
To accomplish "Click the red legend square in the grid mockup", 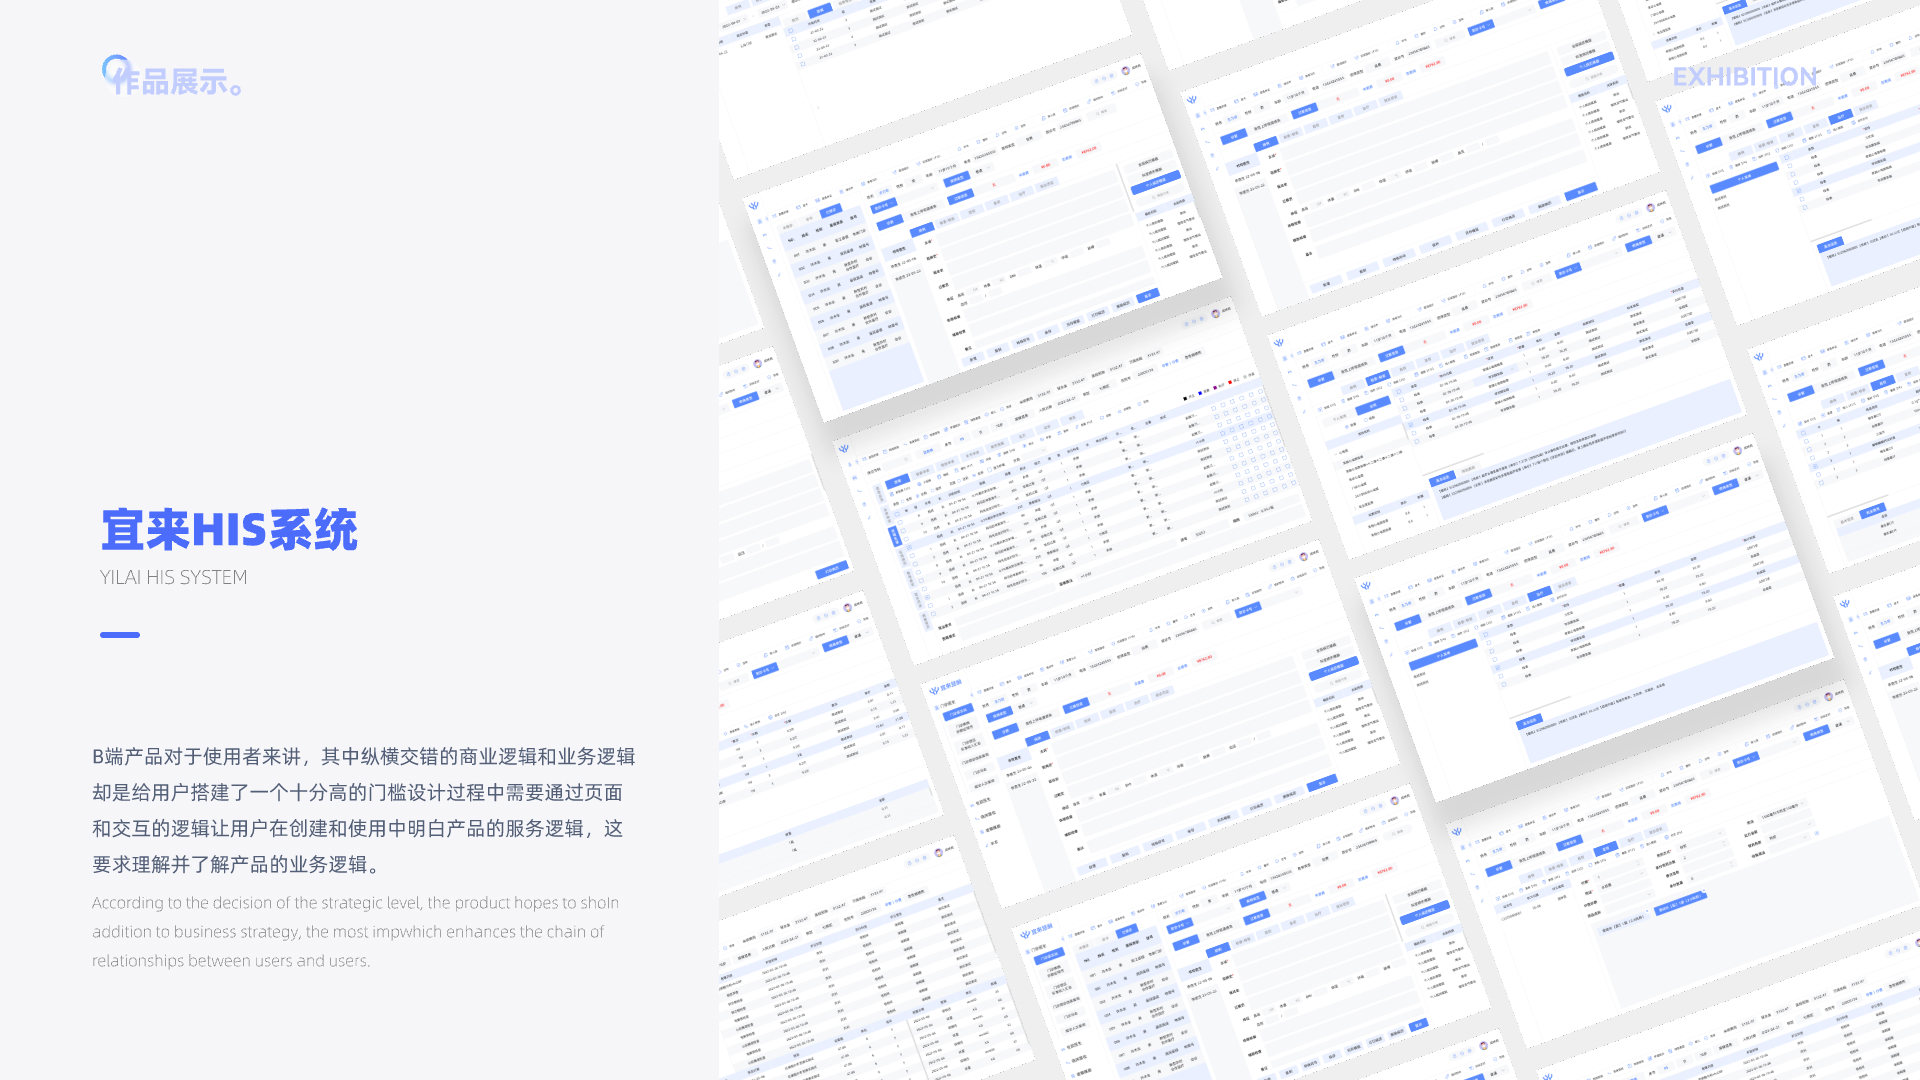I will [1230, 382].
